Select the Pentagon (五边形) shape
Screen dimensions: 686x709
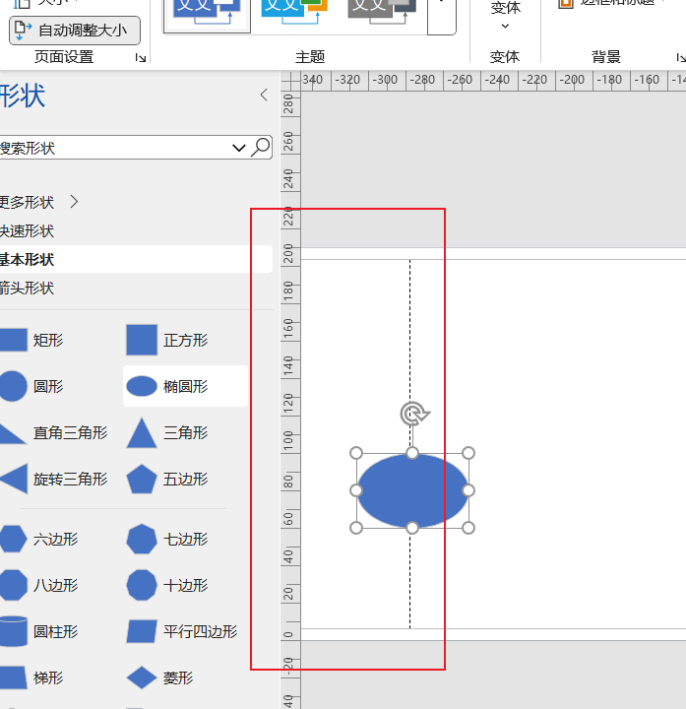pyautogui.click(x=167, y=479)
